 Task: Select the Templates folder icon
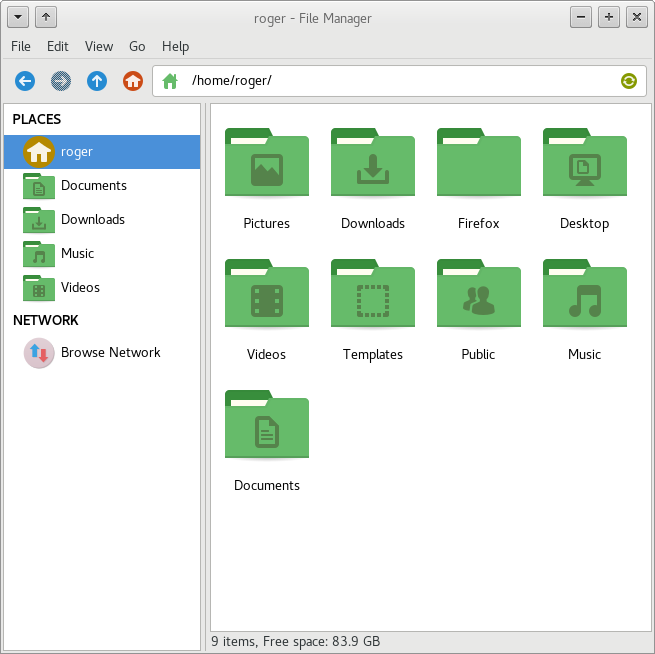coord(372,296)
